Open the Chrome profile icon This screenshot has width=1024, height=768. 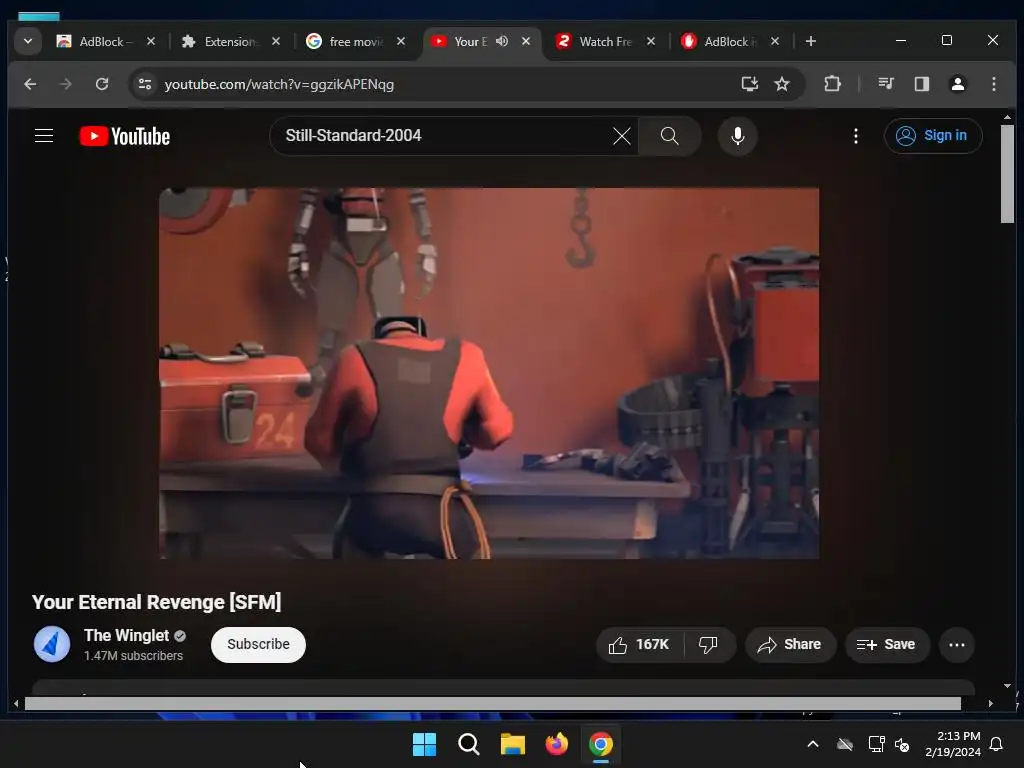point(957,84)
